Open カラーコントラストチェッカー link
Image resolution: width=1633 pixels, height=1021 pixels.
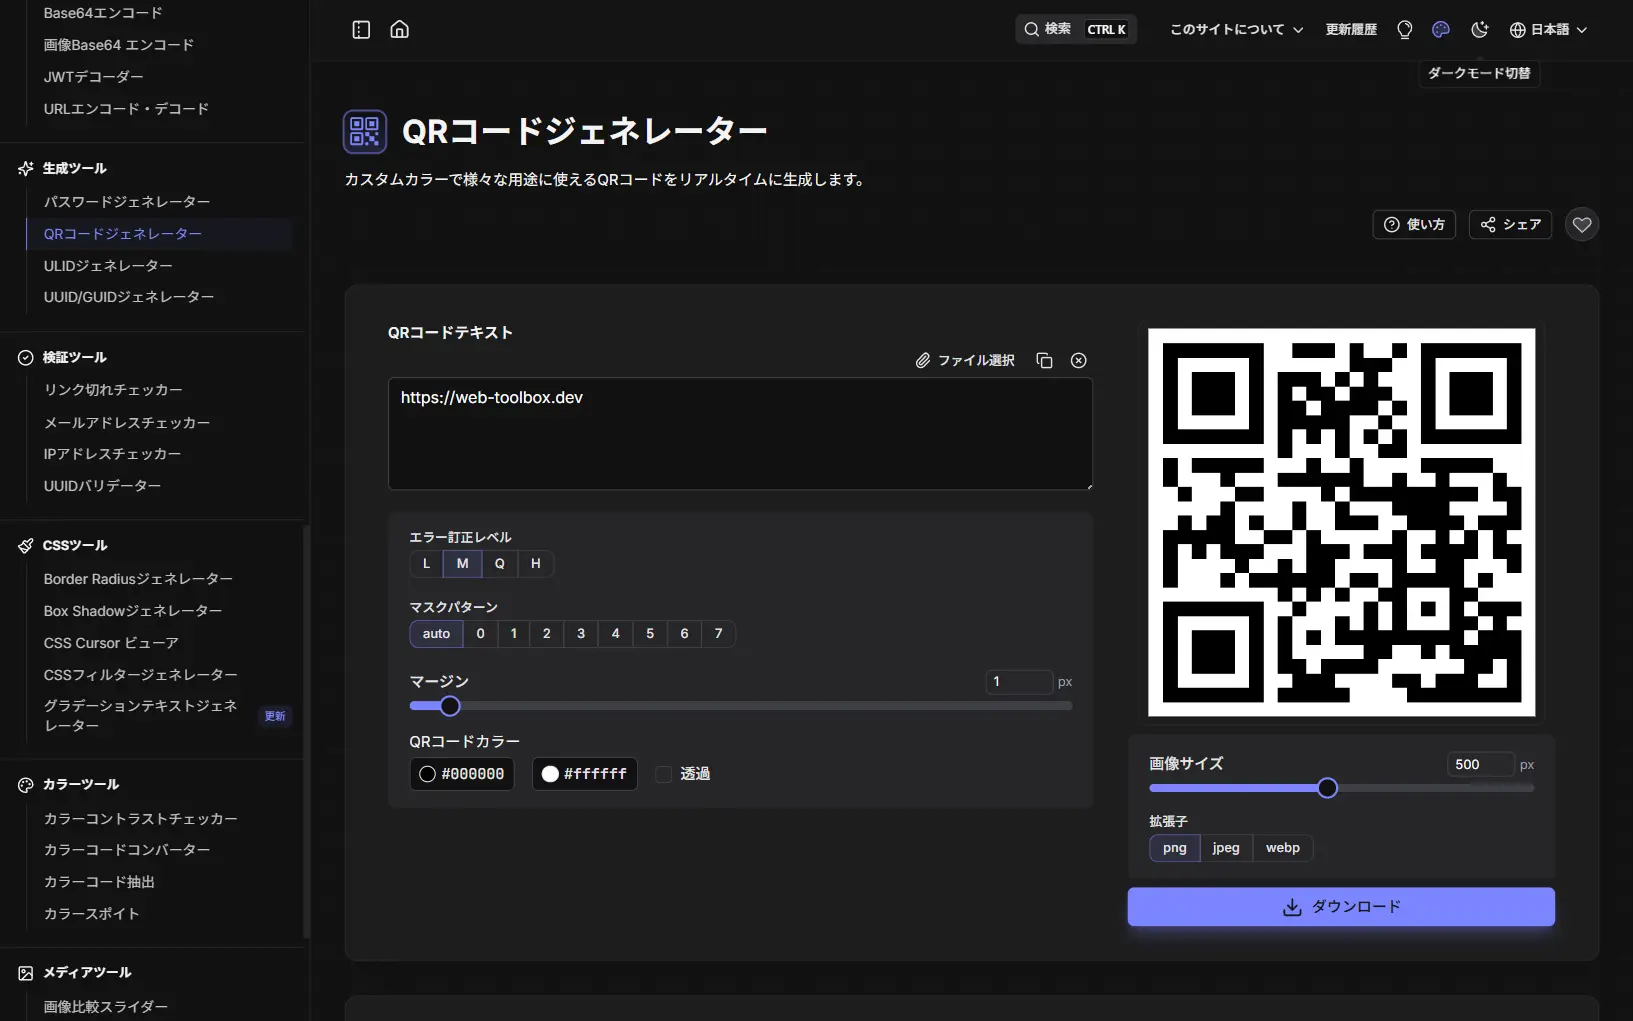[x=141, y=819]
